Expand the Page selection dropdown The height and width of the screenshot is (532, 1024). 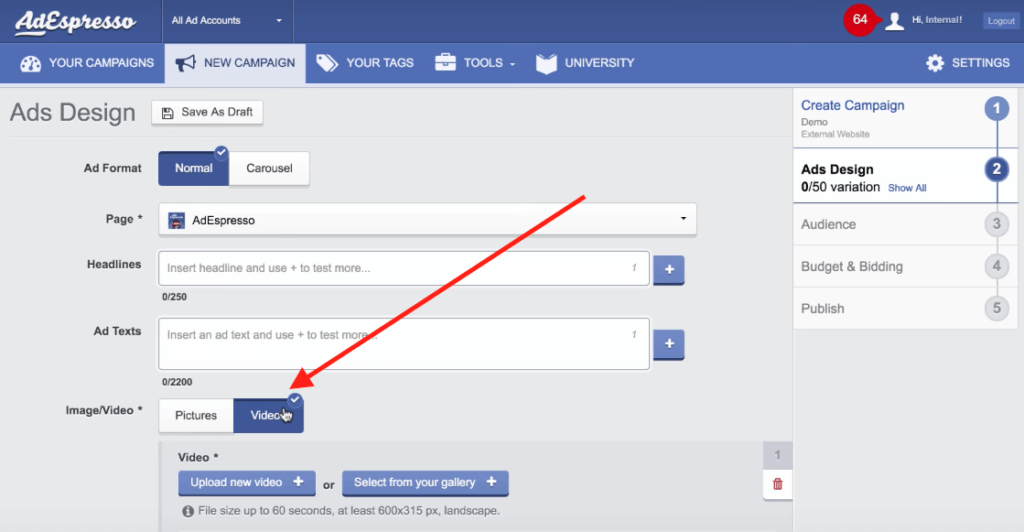(x=427, y=219)
